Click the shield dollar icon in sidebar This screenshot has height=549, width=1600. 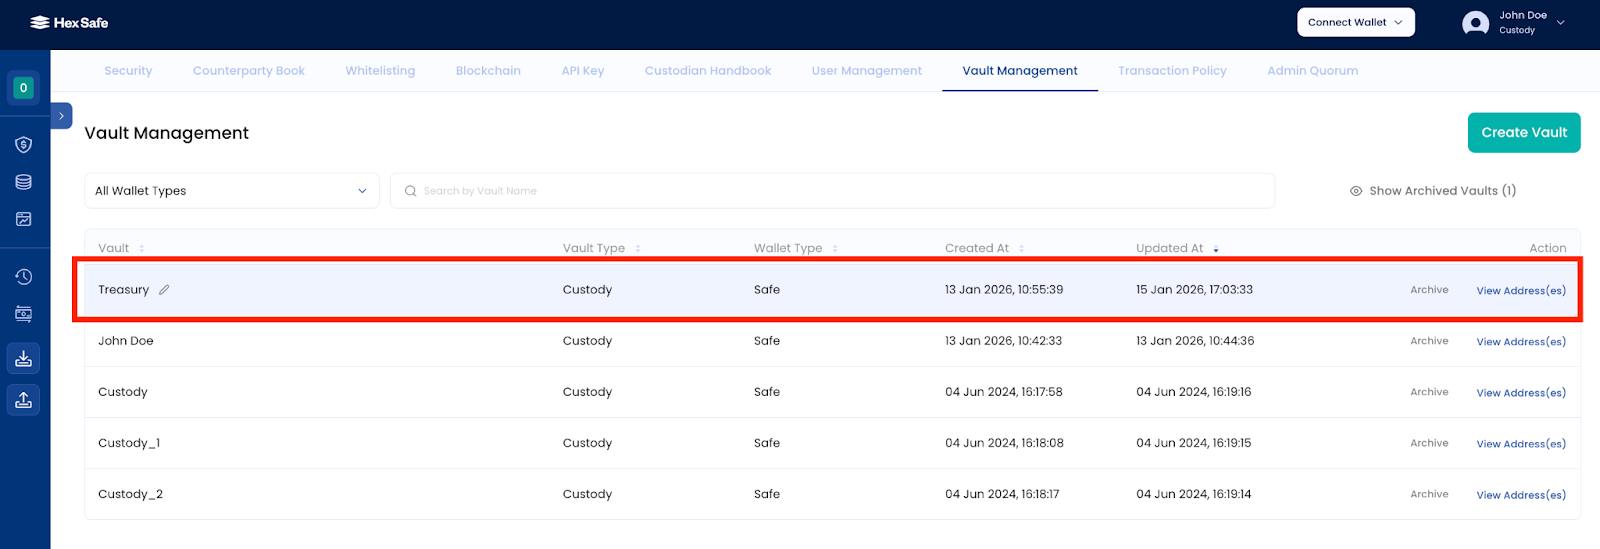(24, 145)
